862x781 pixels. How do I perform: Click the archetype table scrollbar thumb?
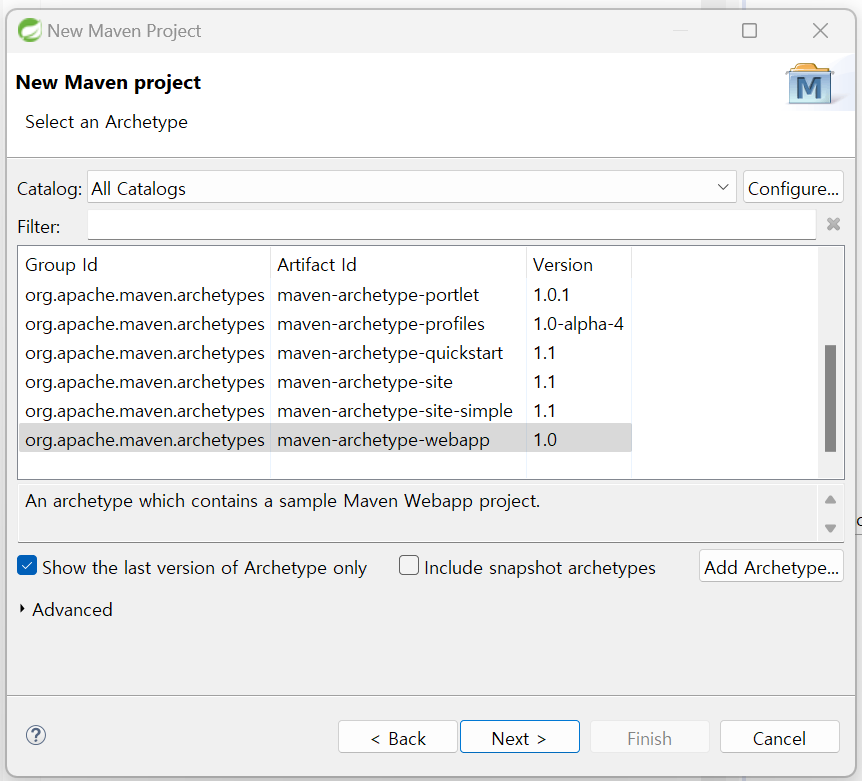pyautogui.click(x=830, y=398)
